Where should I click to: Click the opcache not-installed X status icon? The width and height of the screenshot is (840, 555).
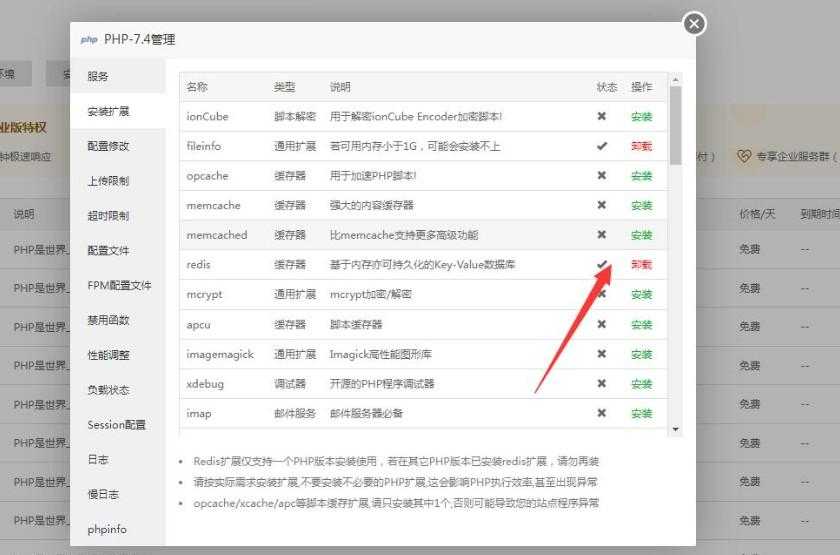click(x=602, y=176)
